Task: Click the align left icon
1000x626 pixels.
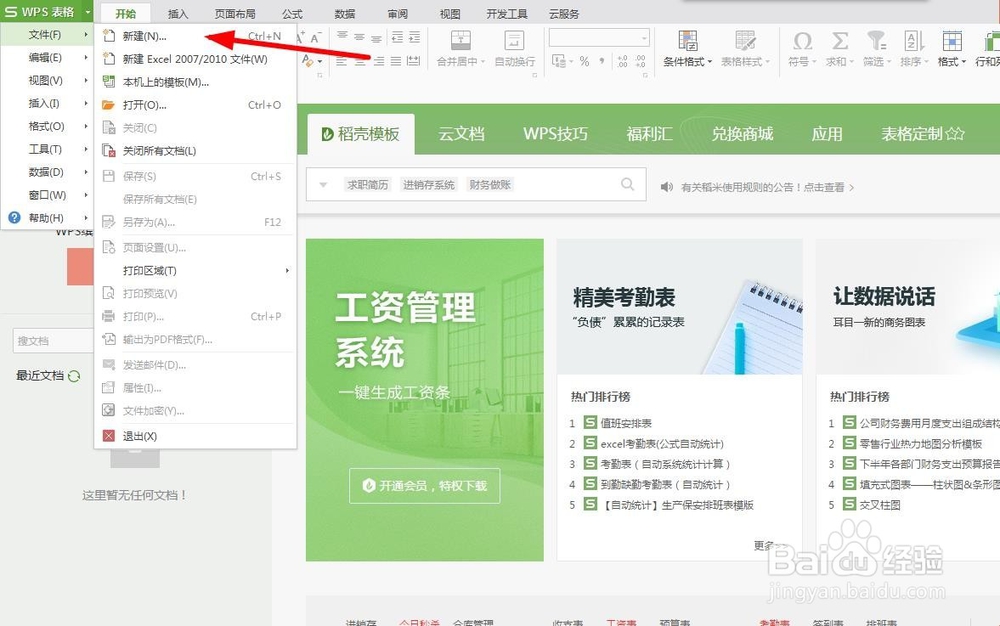Action: click(x=342, y=61)
